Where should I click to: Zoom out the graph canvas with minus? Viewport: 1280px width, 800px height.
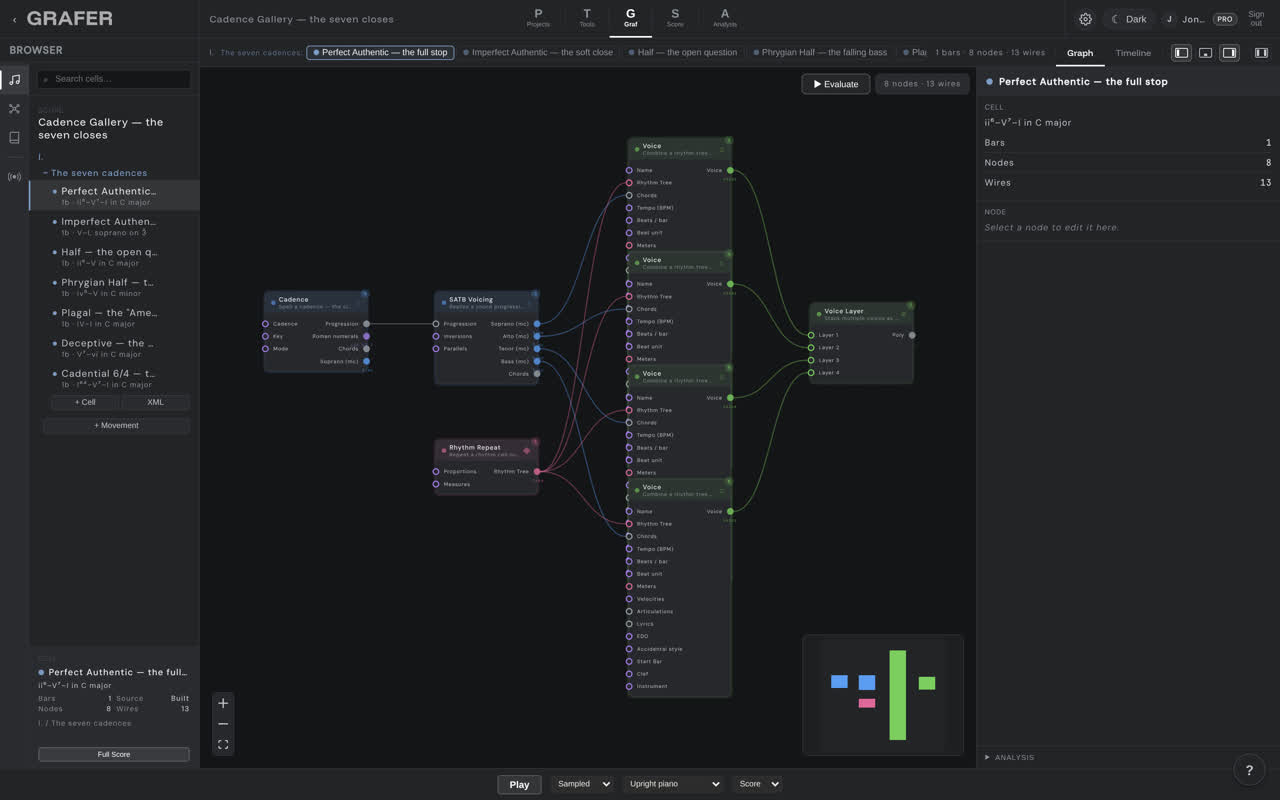coord(223,724)
